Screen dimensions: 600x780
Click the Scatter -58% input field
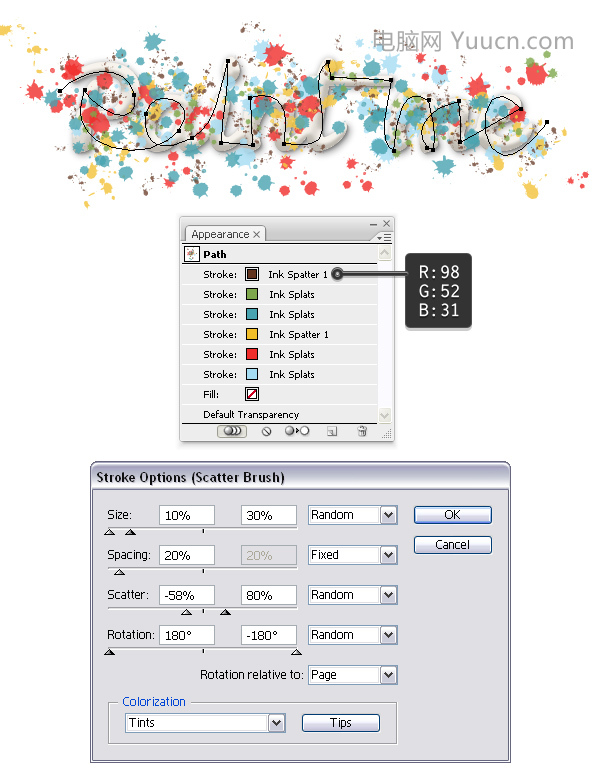[187, 595]
